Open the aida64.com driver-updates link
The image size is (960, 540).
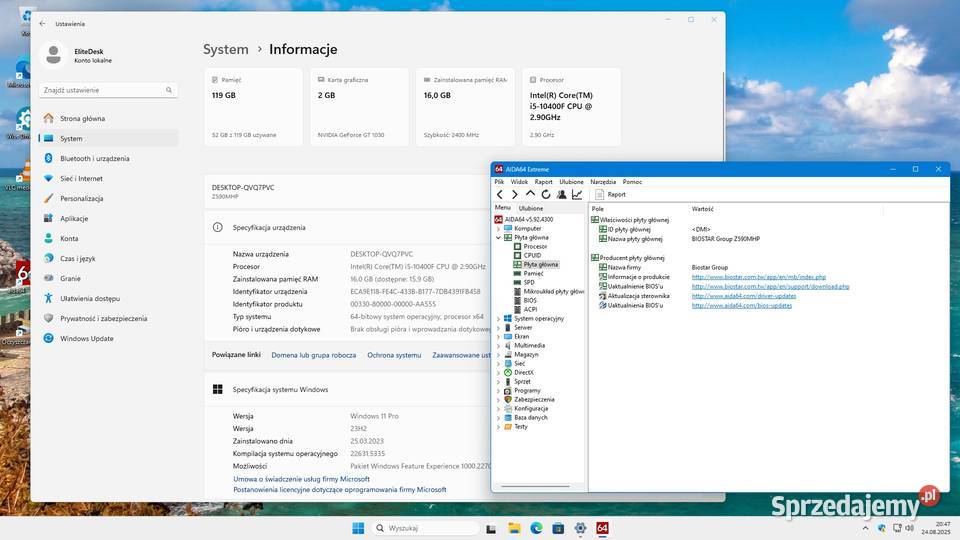[x=744, y=296]
